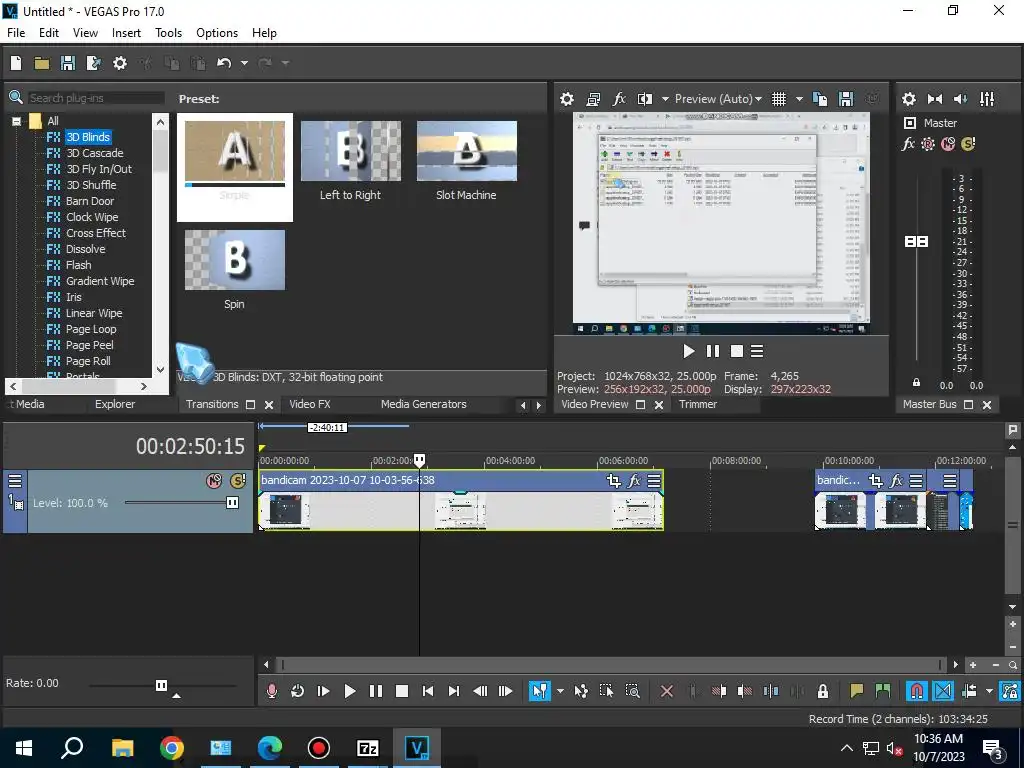The width and height of the screenshot is (1024, 768).
Task: Open a project with the folder icon
Action: (42, 63)
